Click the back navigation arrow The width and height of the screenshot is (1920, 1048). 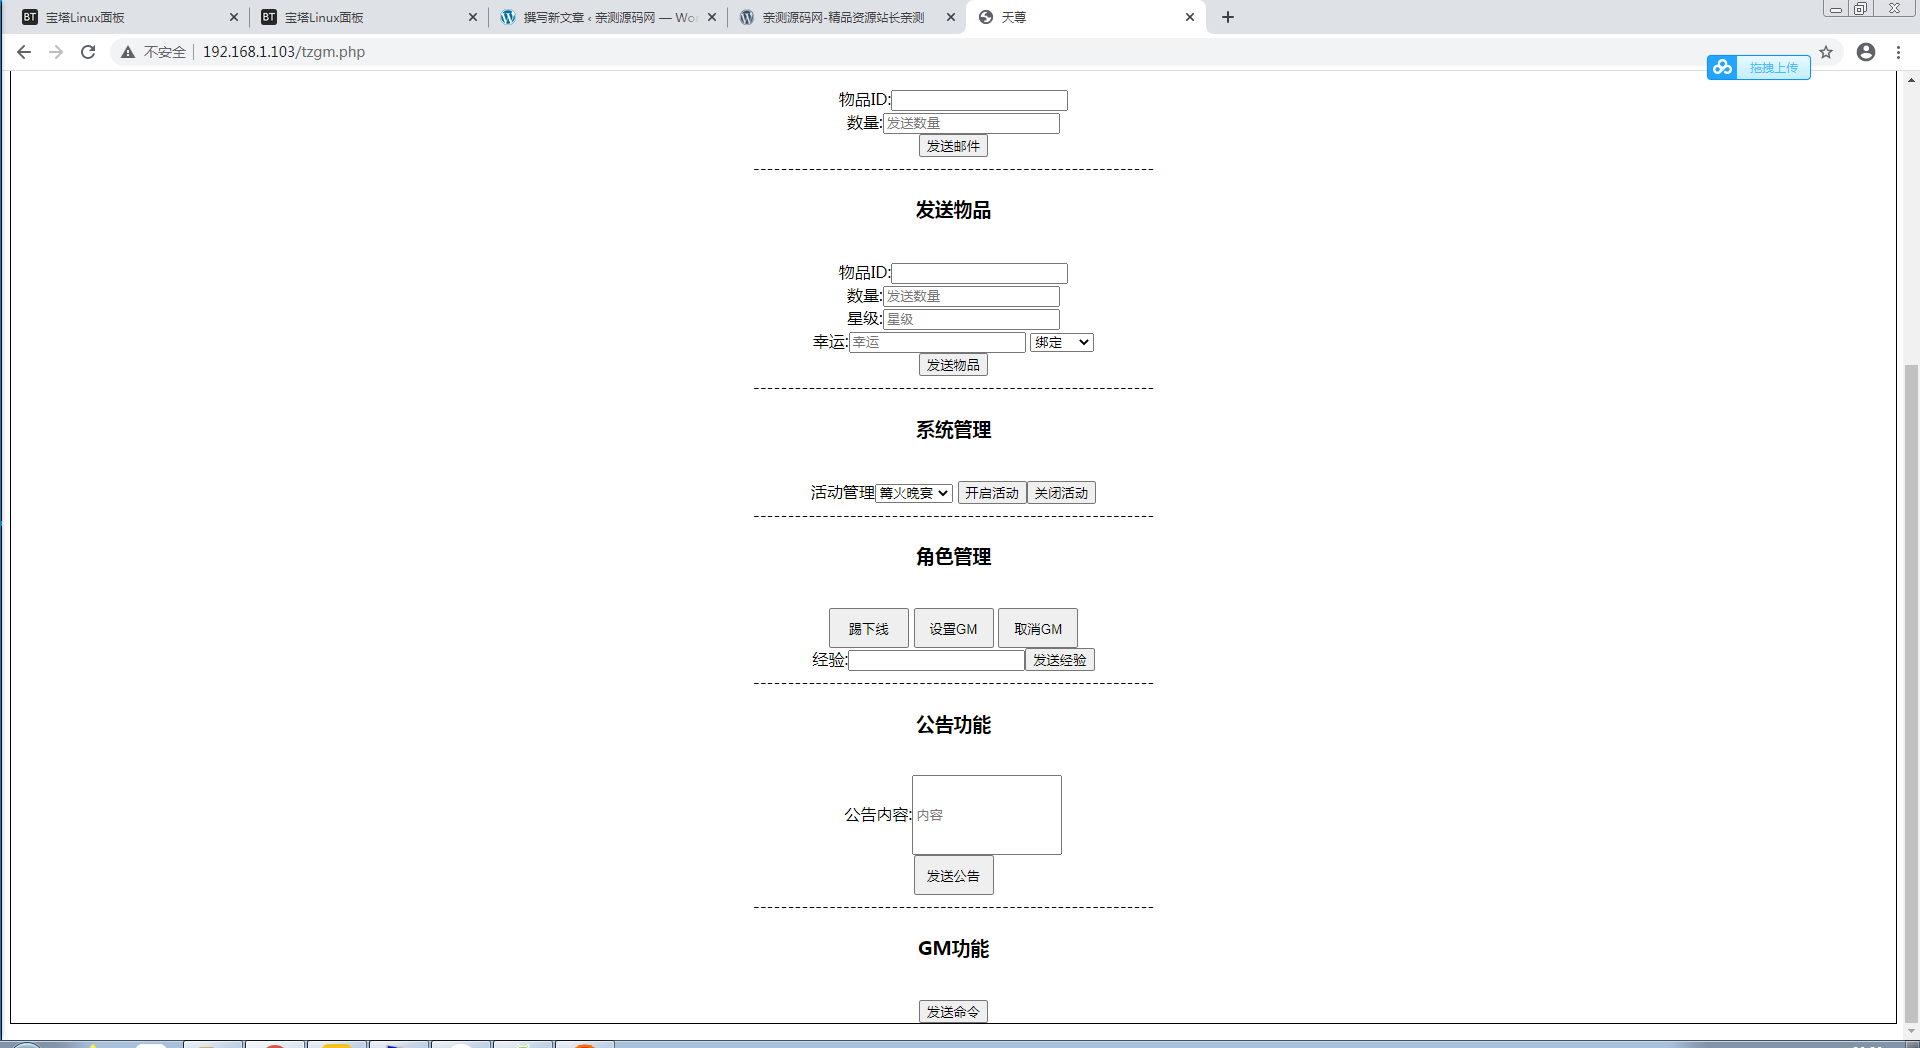(x=24, y=52)
